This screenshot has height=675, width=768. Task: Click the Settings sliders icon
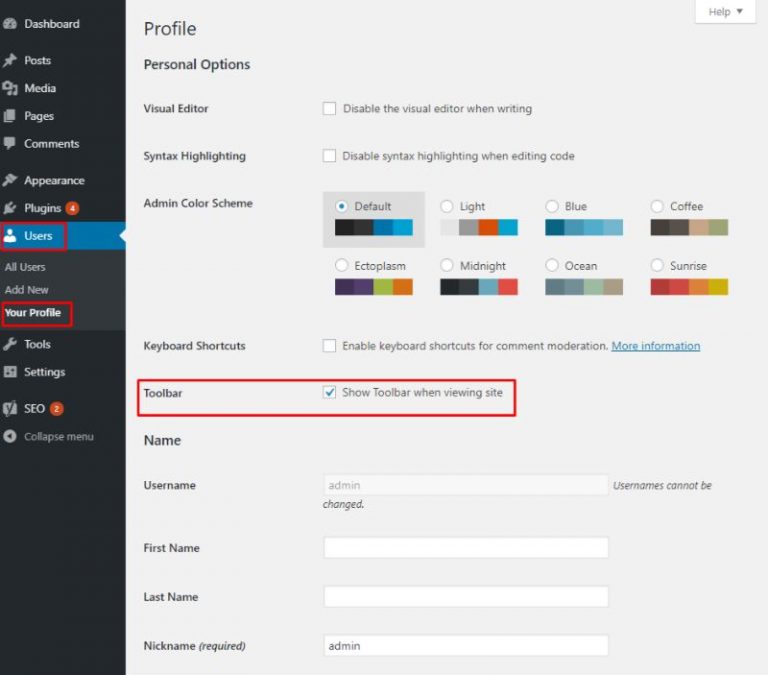click(10, 372)
